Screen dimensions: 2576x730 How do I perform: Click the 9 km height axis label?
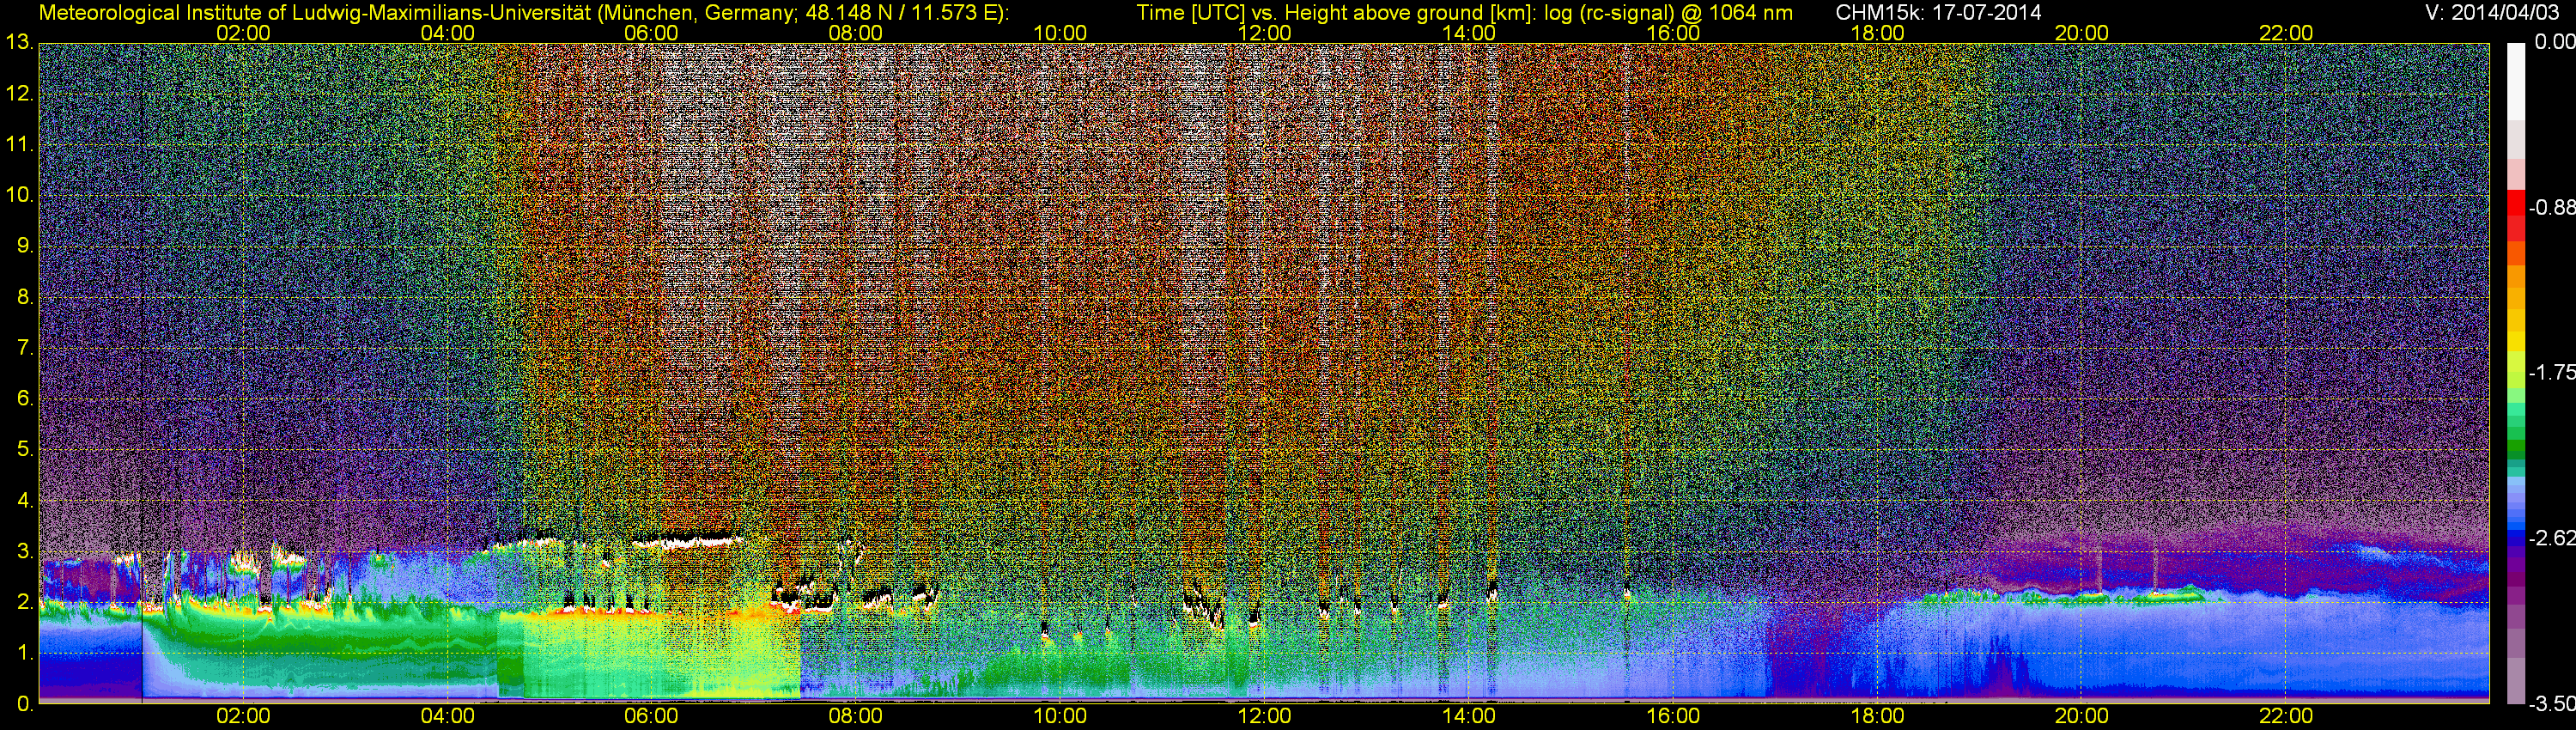(x=24, y=246)
